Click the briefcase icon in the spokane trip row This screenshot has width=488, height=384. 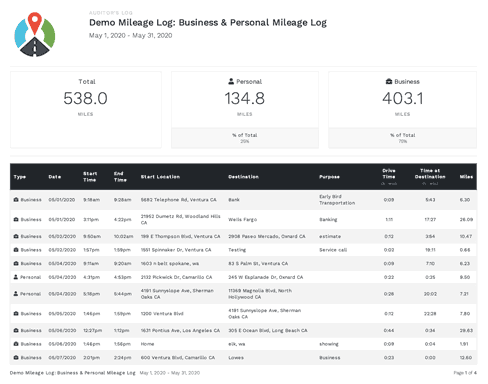(16, 263)
